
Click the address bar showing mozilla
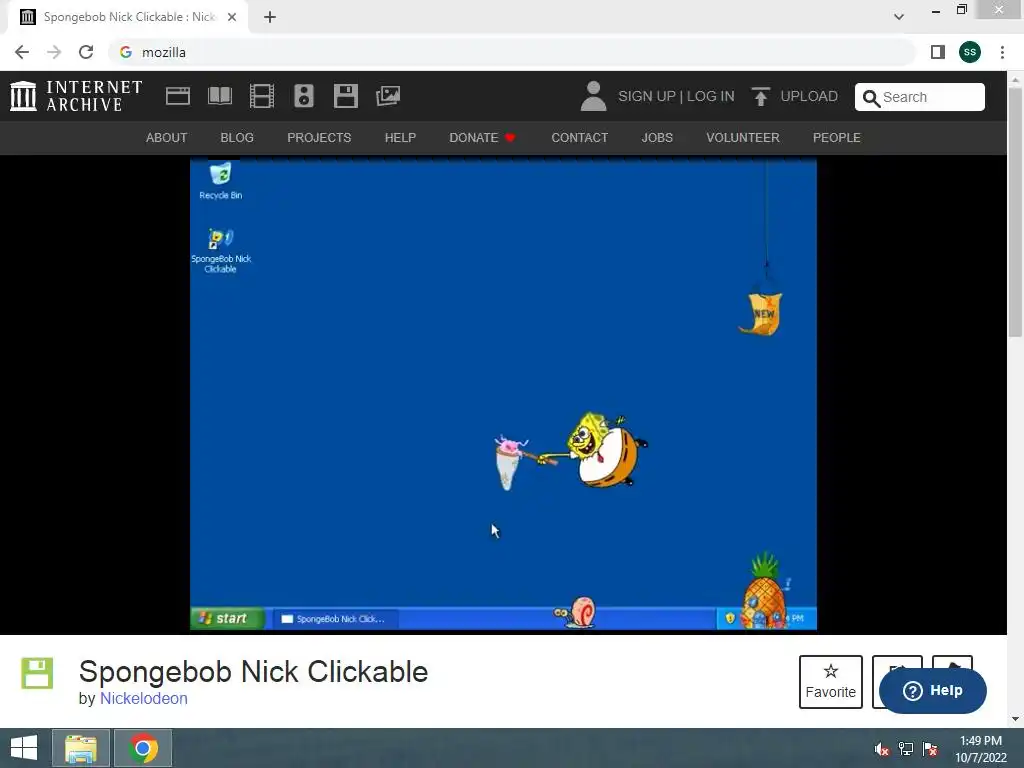513,52
